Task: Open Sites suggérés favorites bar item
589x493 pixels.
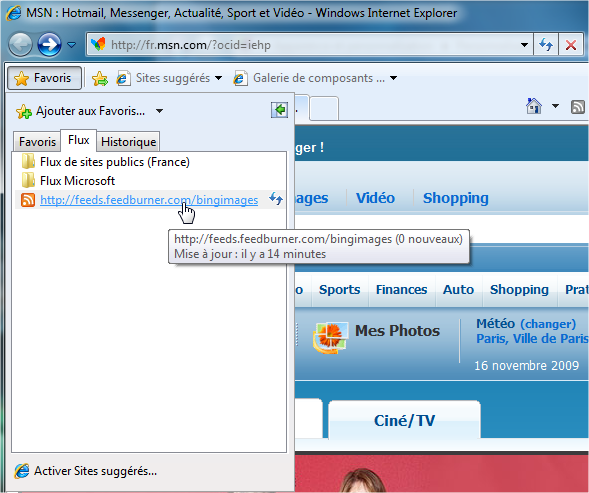Action: click(164, 78)
